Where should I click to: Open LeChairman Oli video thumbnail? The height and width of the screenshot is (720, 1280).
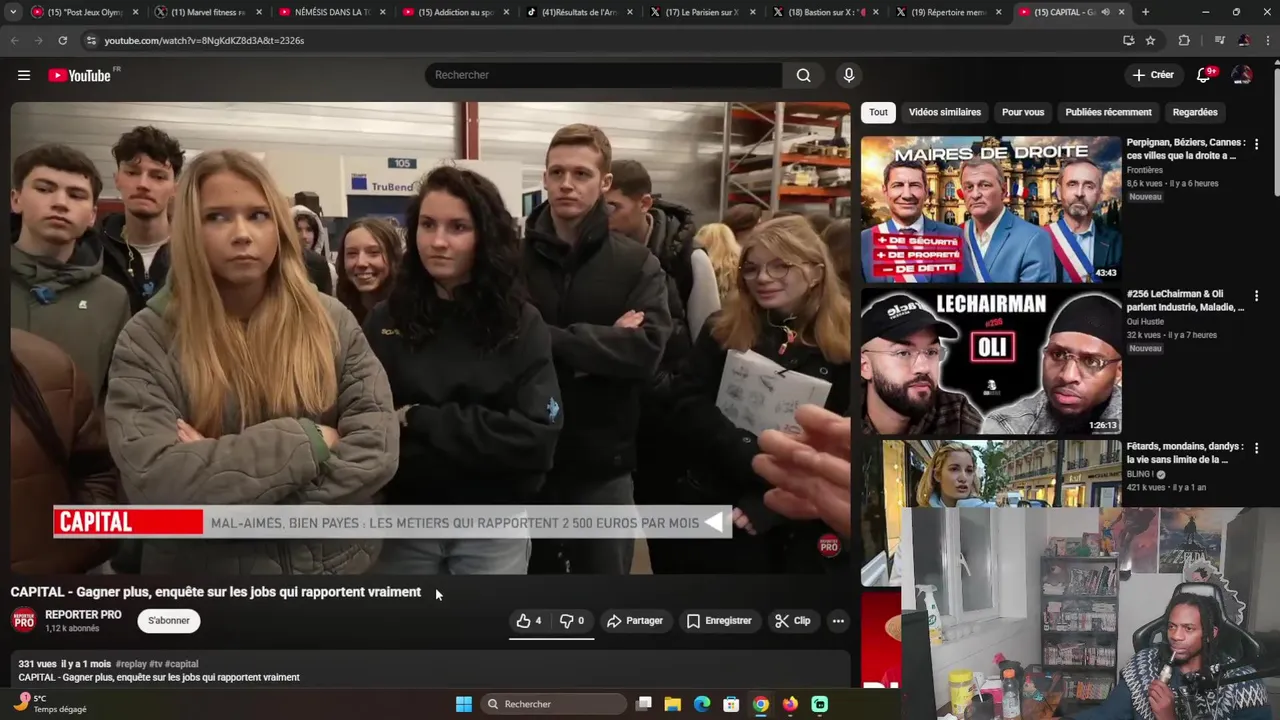pyautogui.click(x=991, y=361)
